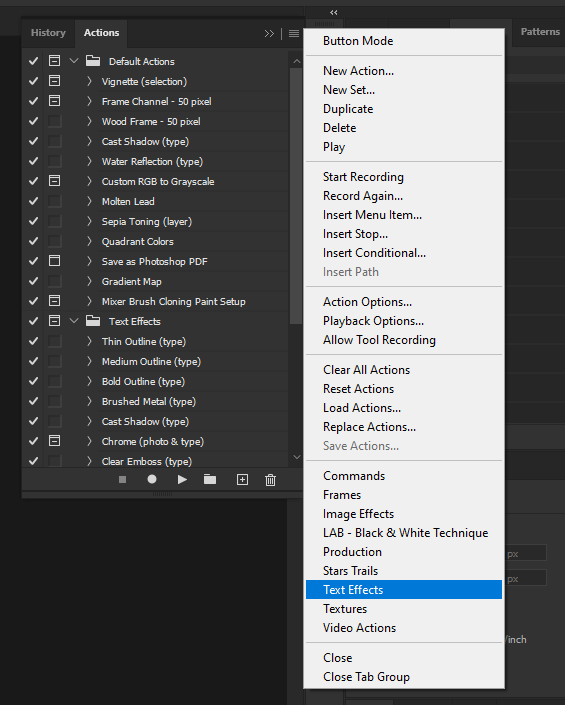Click the Begin recording circle button
Screen dimensions: 565x705
click(152, 479)
